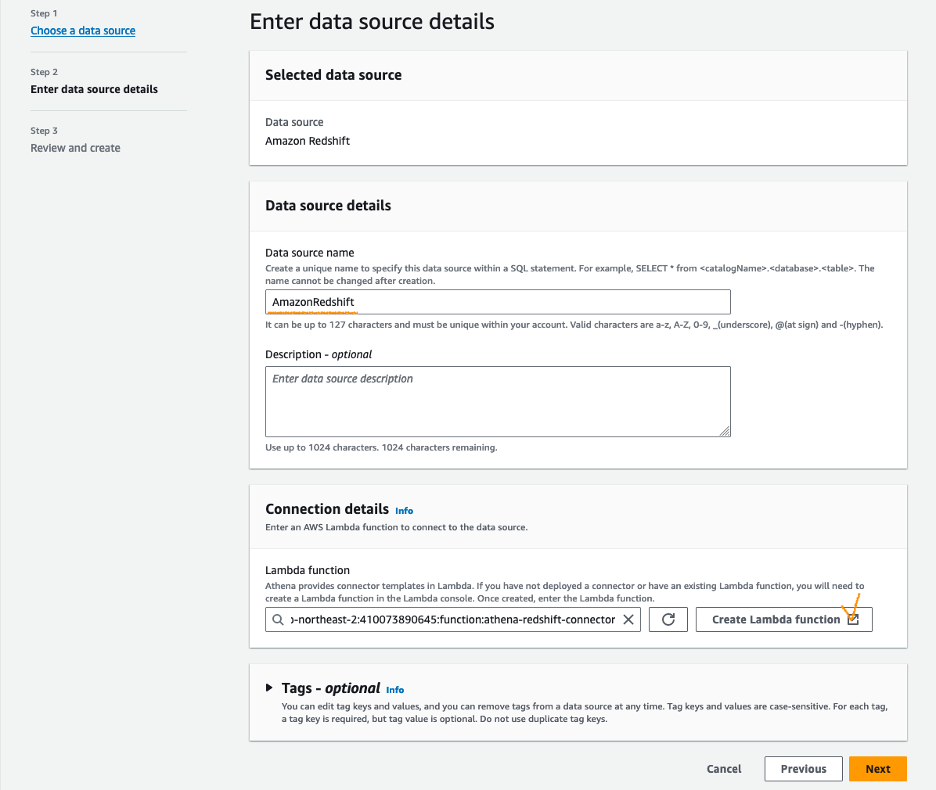This screenshot has height=790, width=936.
Task: Click the description box resize handle
Action: (x=725, y=431)
